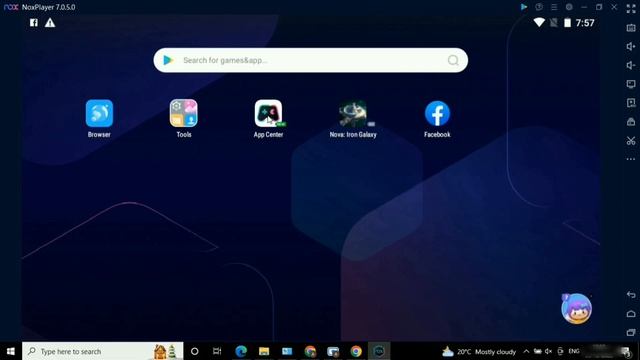
Task: Open Cortana circle on taskbar
Action: tap(195, 351)
